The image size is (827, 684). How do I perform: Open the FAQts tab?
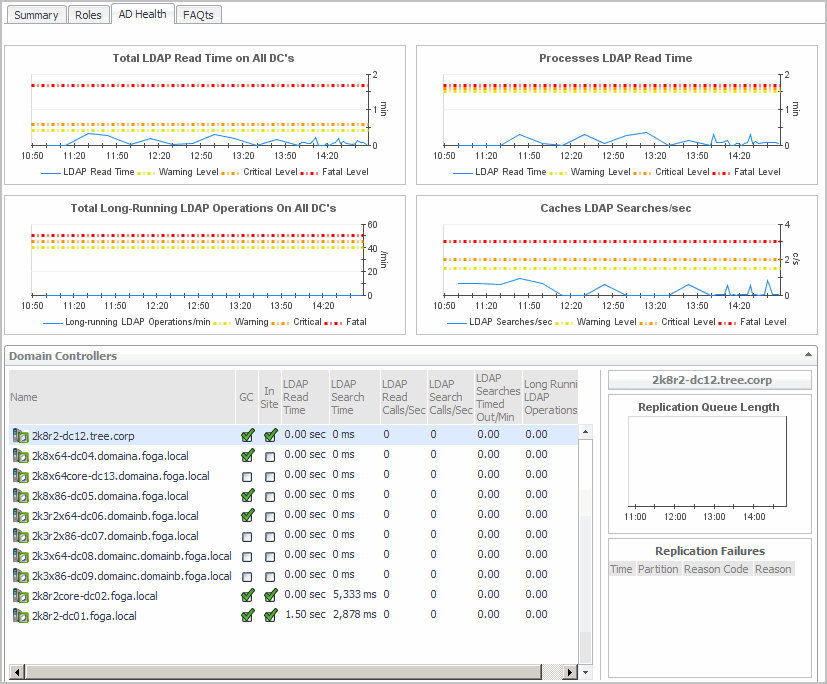click(x=198, y=15)
